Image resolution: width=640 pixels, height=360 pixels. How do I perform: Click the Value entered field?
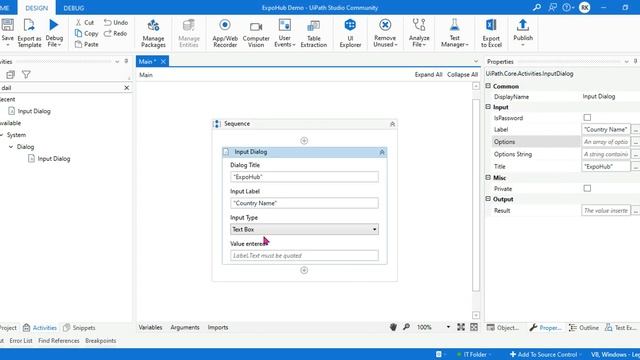pos(304,256)
